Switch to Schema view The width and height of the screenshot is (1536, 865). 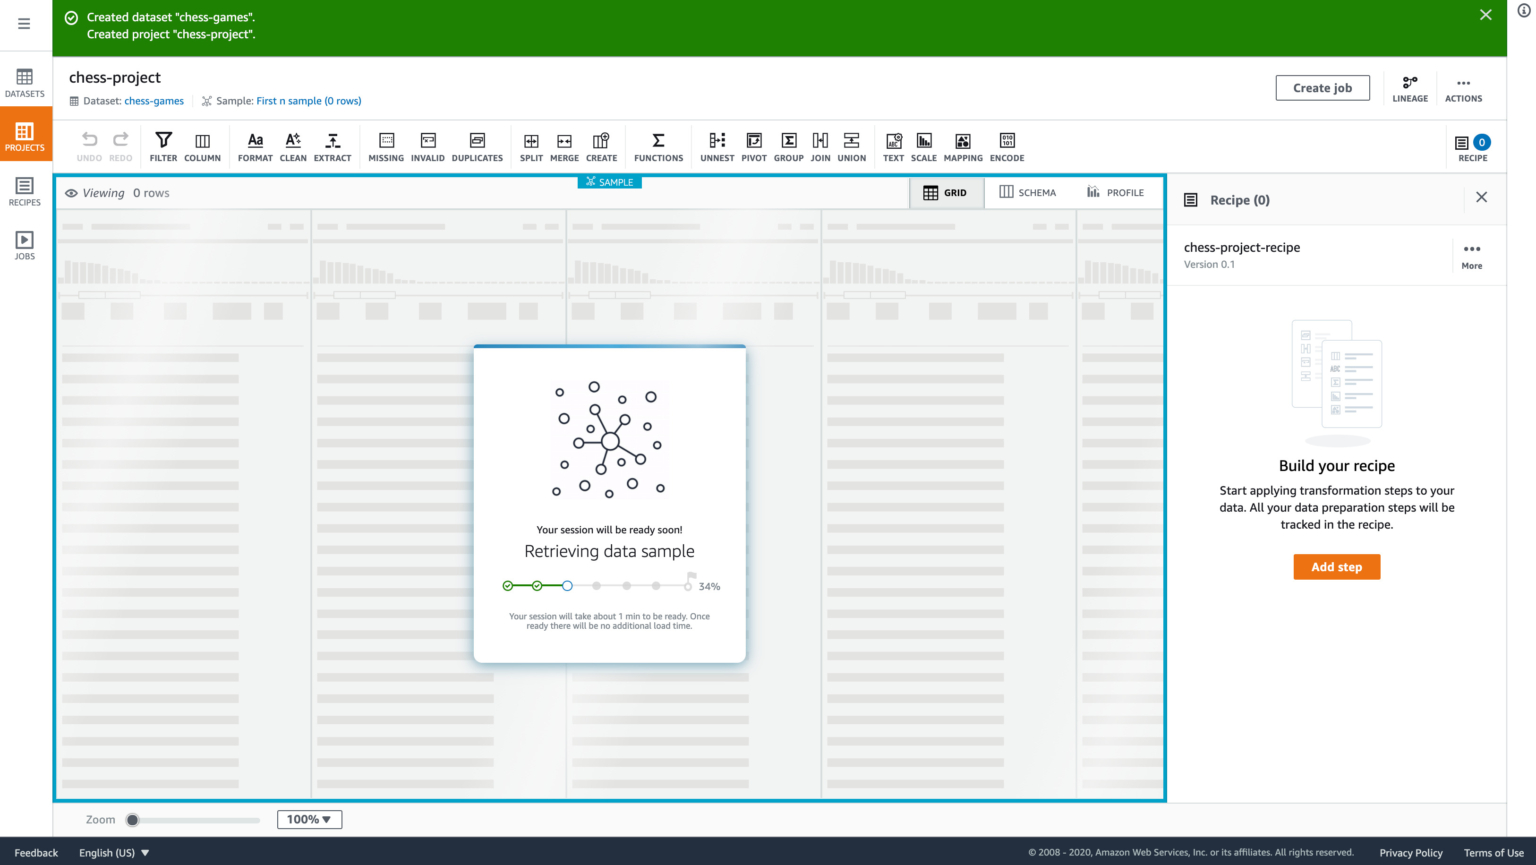1028,193
